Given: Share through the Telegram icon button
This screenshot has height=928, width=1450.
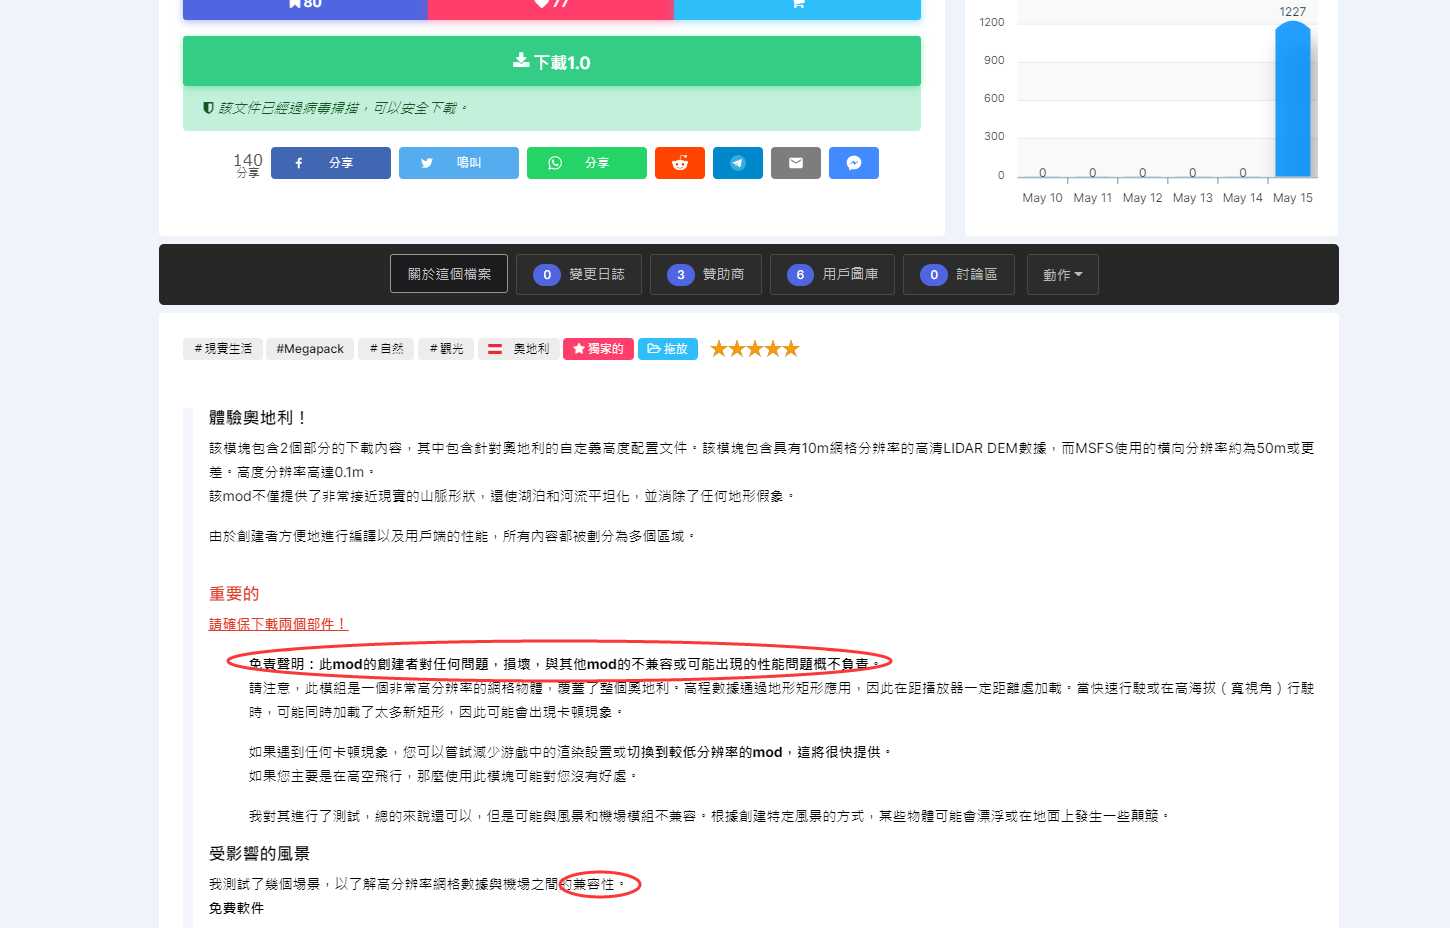Looking at the screenshot, I should [x=738, y=163].
